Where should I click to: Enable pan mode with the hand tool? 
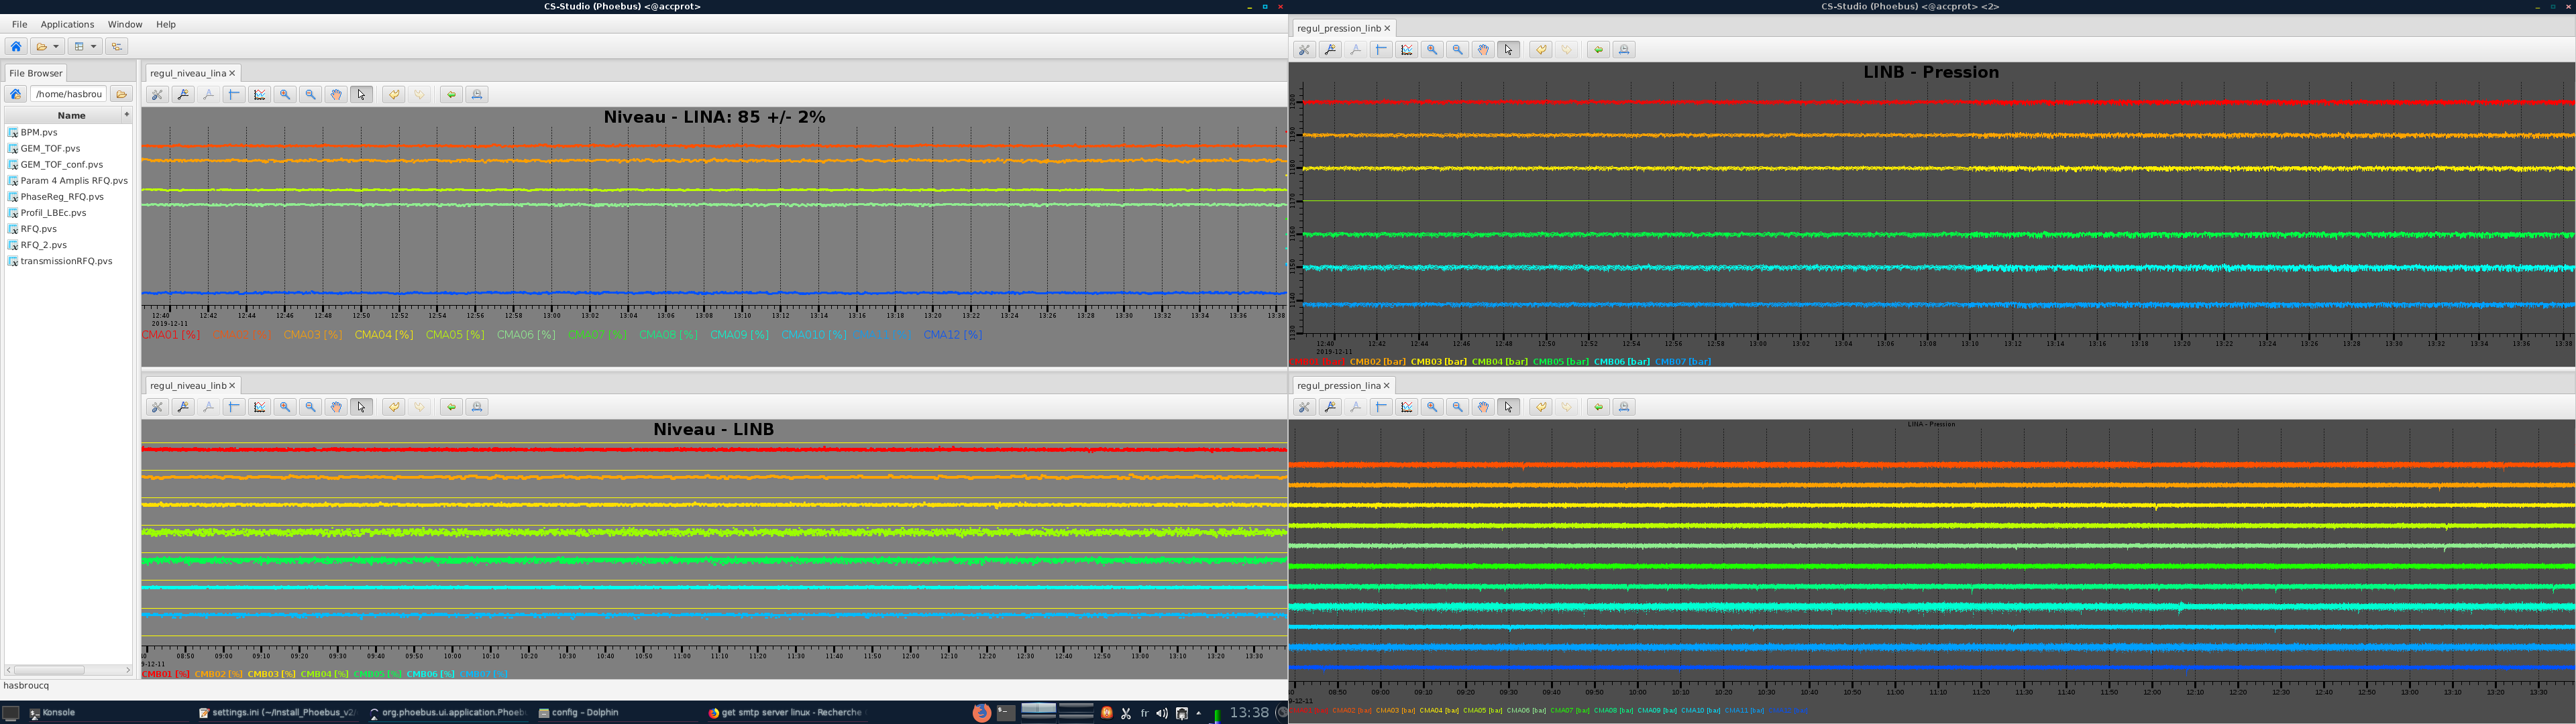point(337,94)
